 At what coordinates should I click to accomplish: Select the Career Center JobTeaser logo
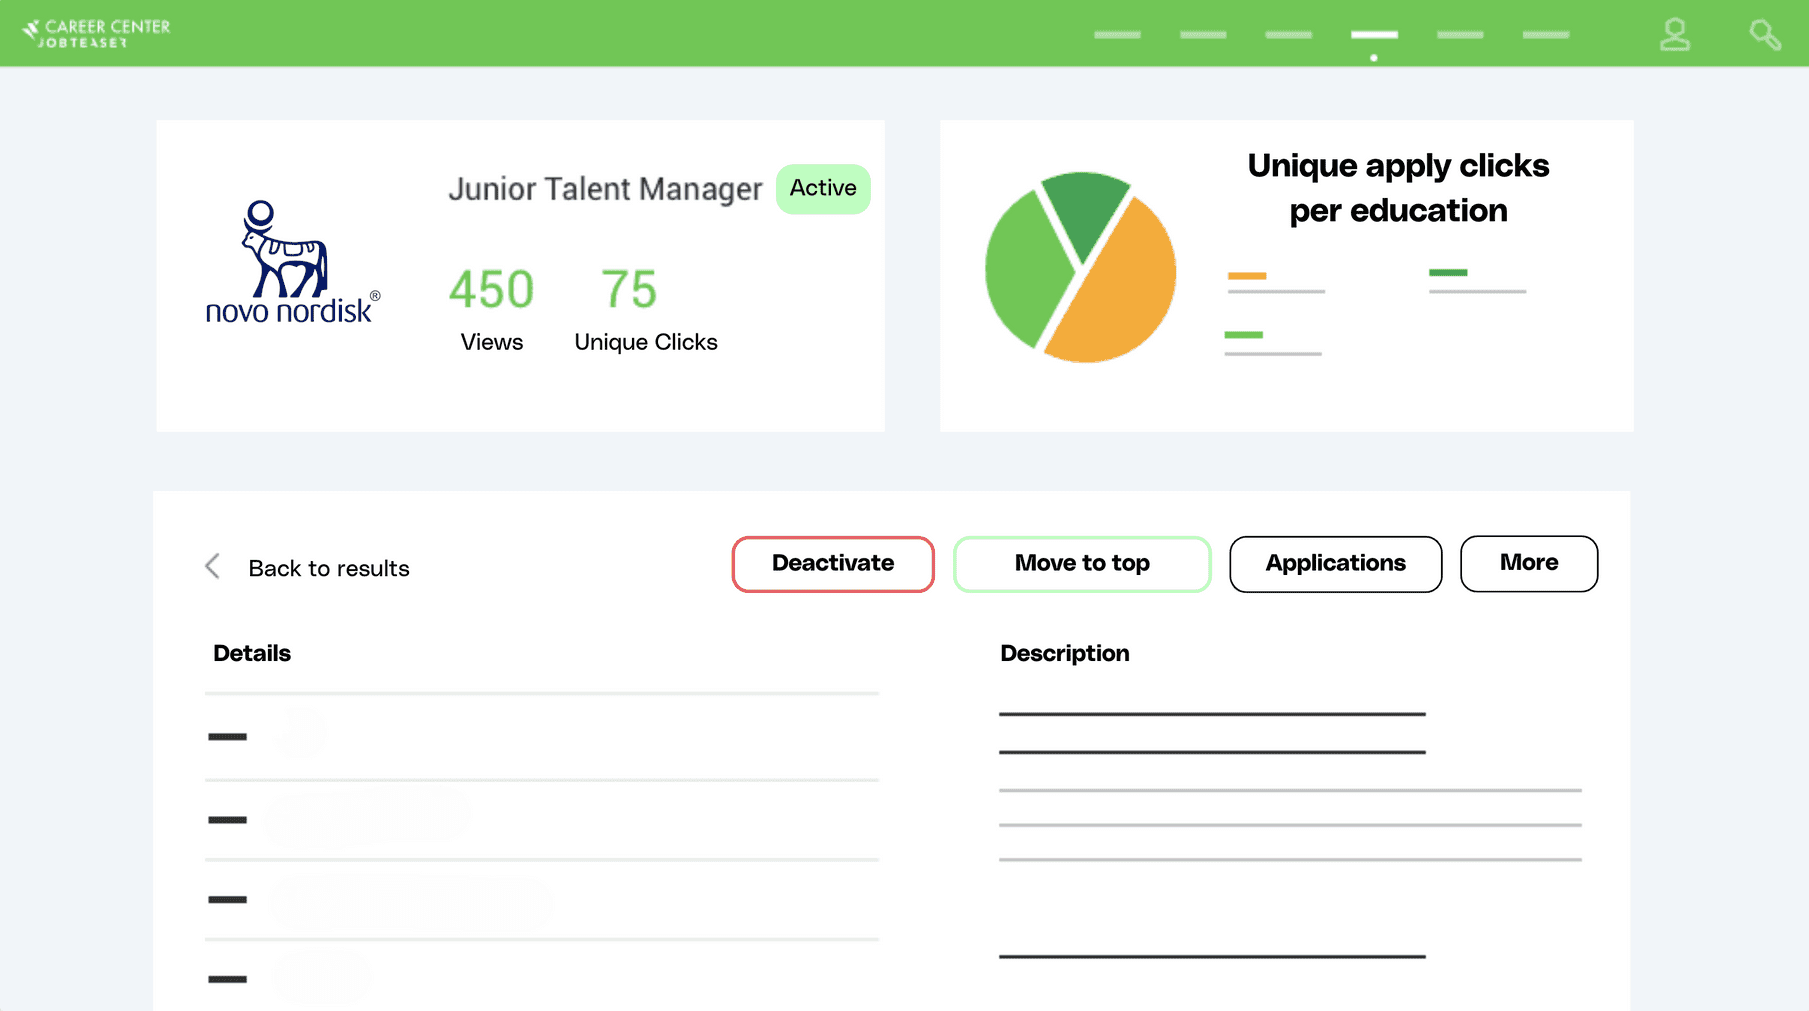coord(96,32)
